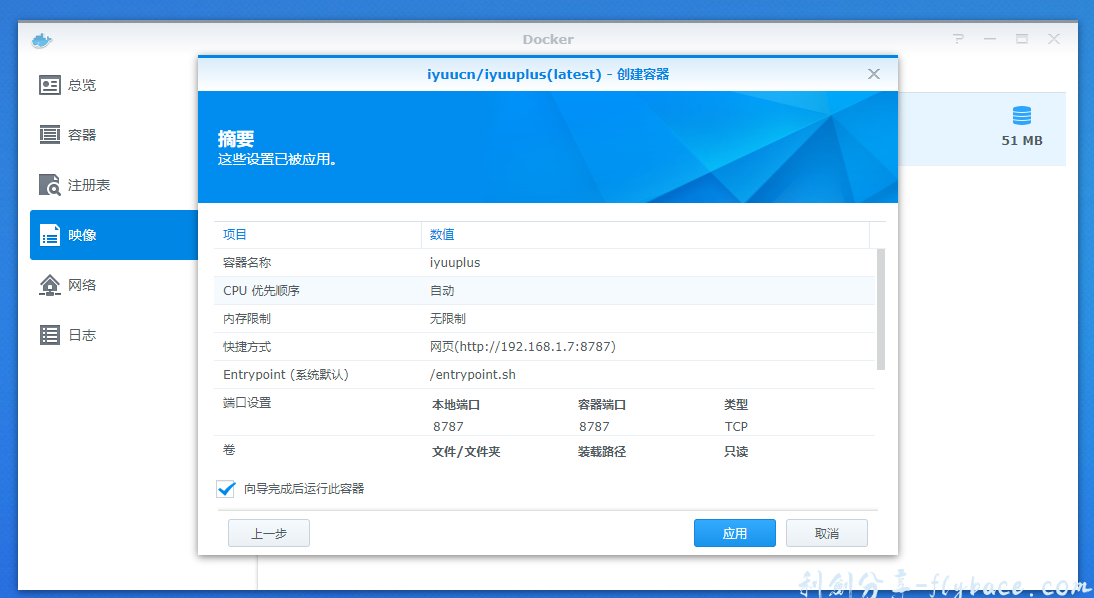Image resolution: width=1094 pixels, height=598 pixels.
Task: Apply settings with the 应用 button
Action: point(734,533)
